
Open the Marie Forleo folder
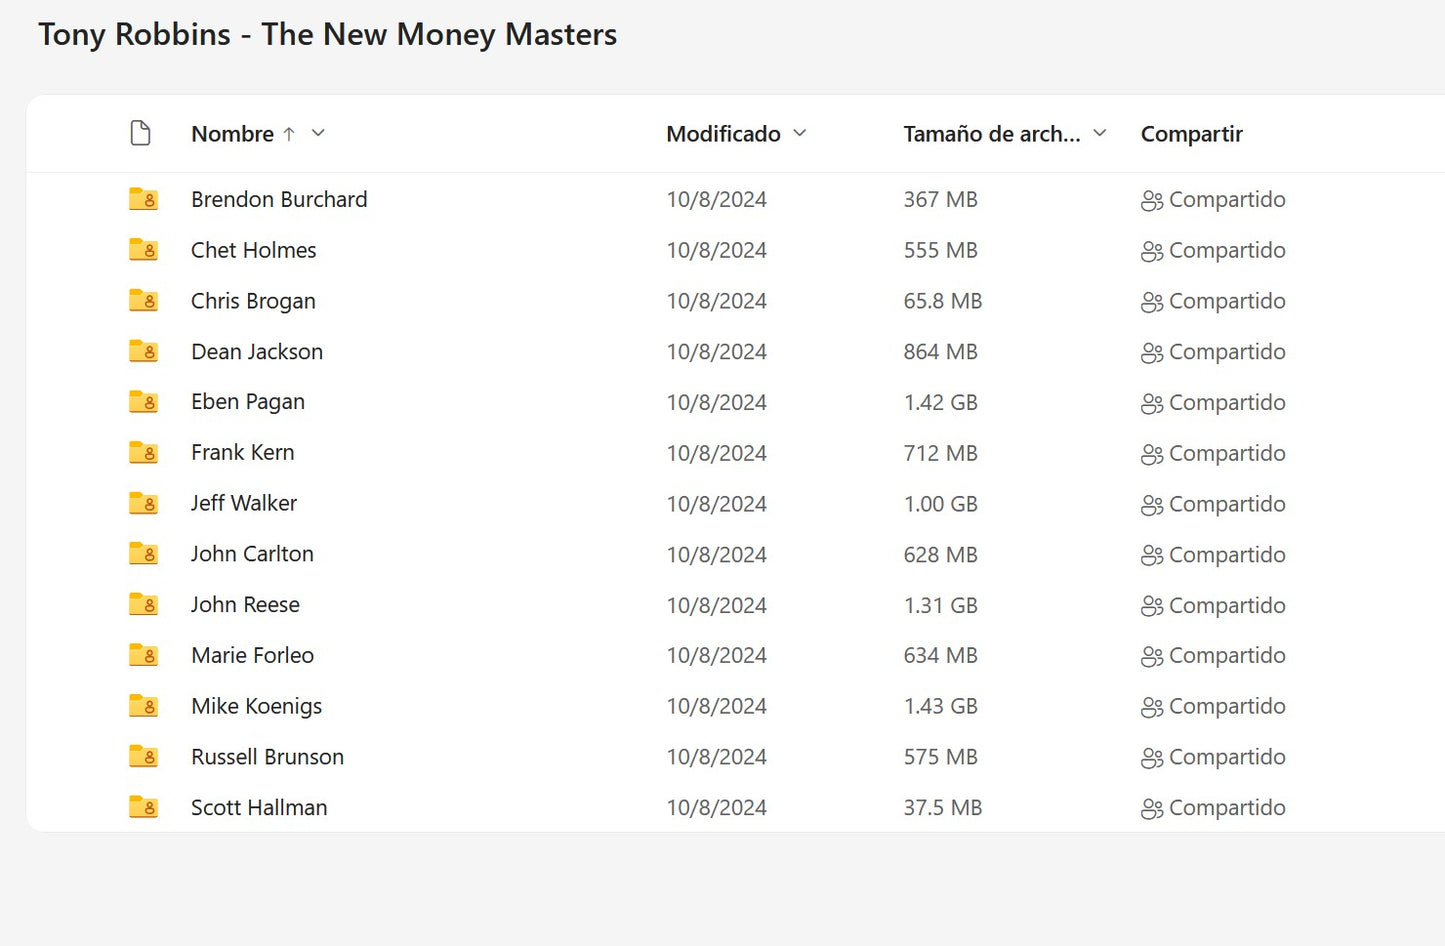coord(252,656)
